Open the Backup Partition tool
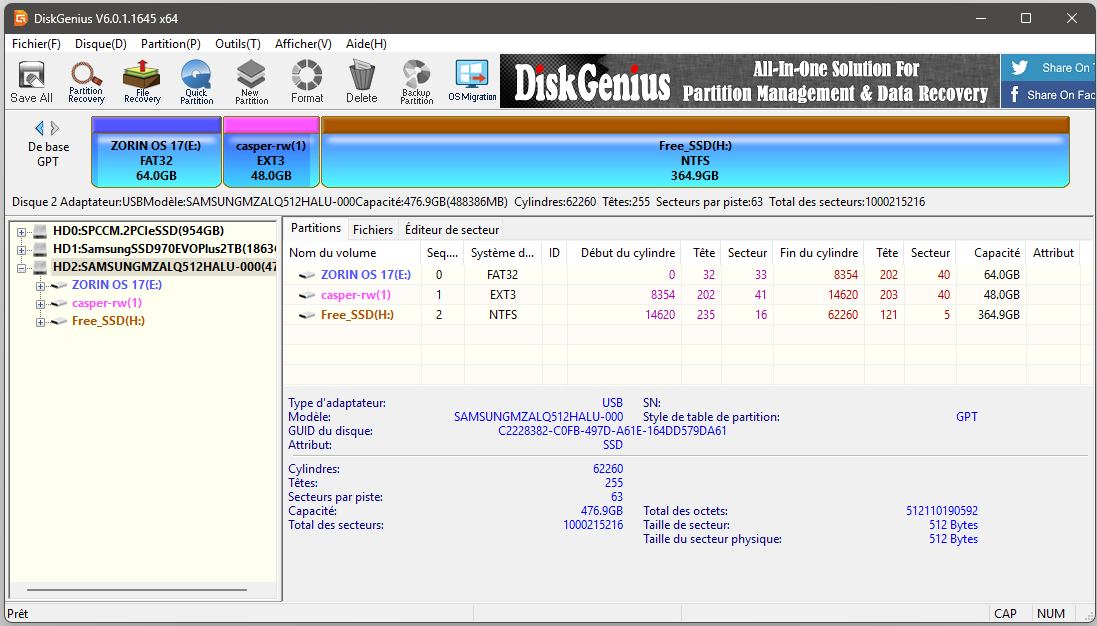This screenshot has width=1097, height=626. tap(417, 83)
